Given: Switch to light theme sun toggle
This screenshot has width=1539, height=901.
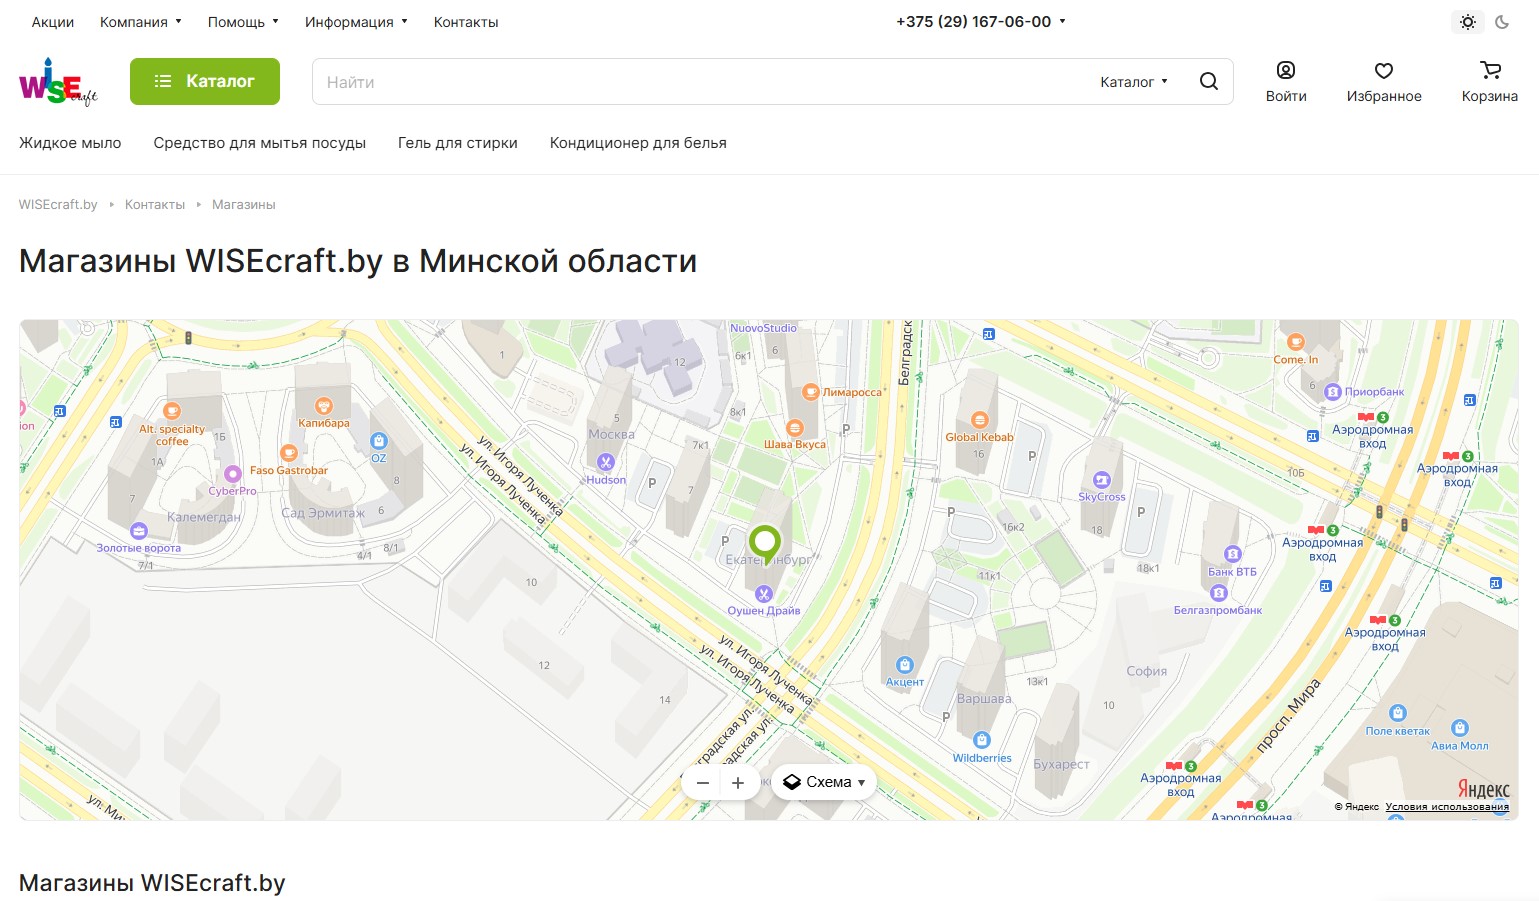Looking at the screenshot, I should (x=1467, y=22).
